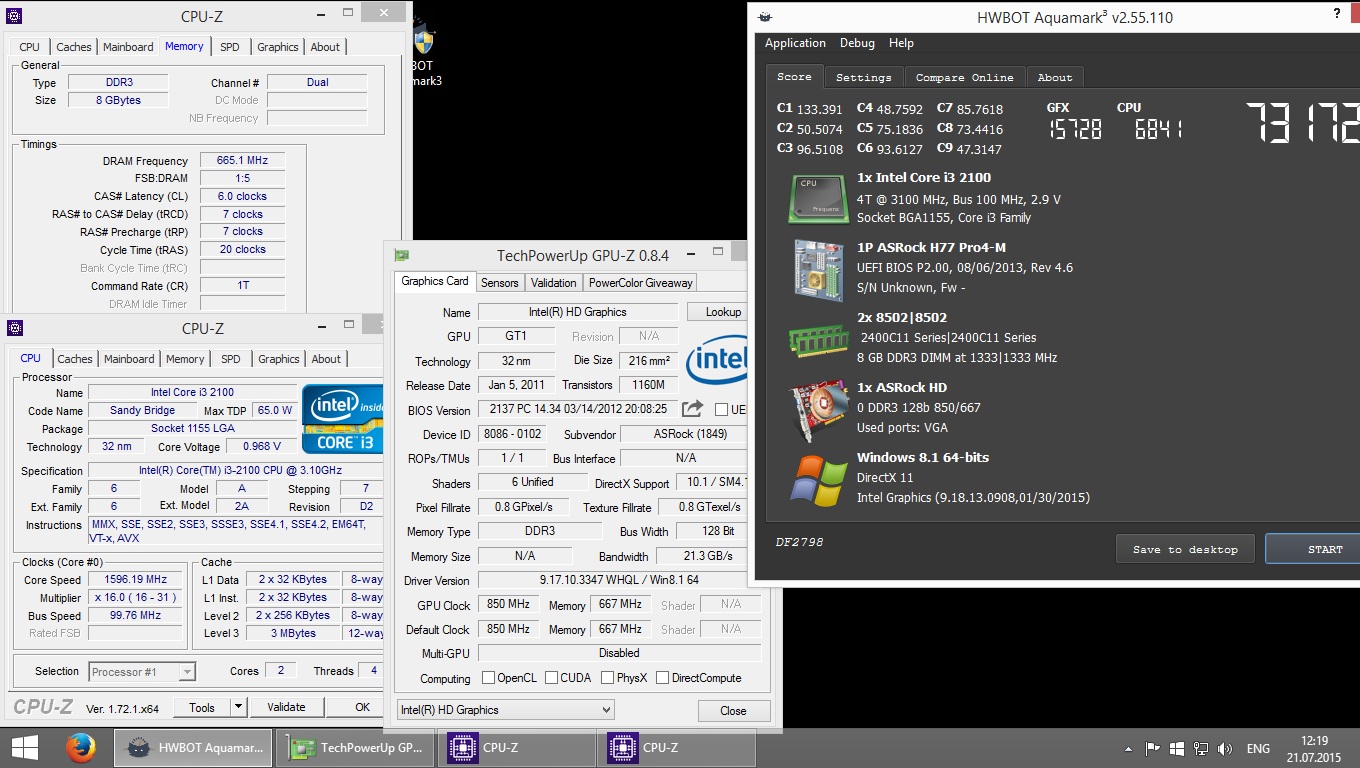Viewport: 1360px width, 768px height.
Task: Click the graphics card icon in Aquamark
Action: pos(818,410)
